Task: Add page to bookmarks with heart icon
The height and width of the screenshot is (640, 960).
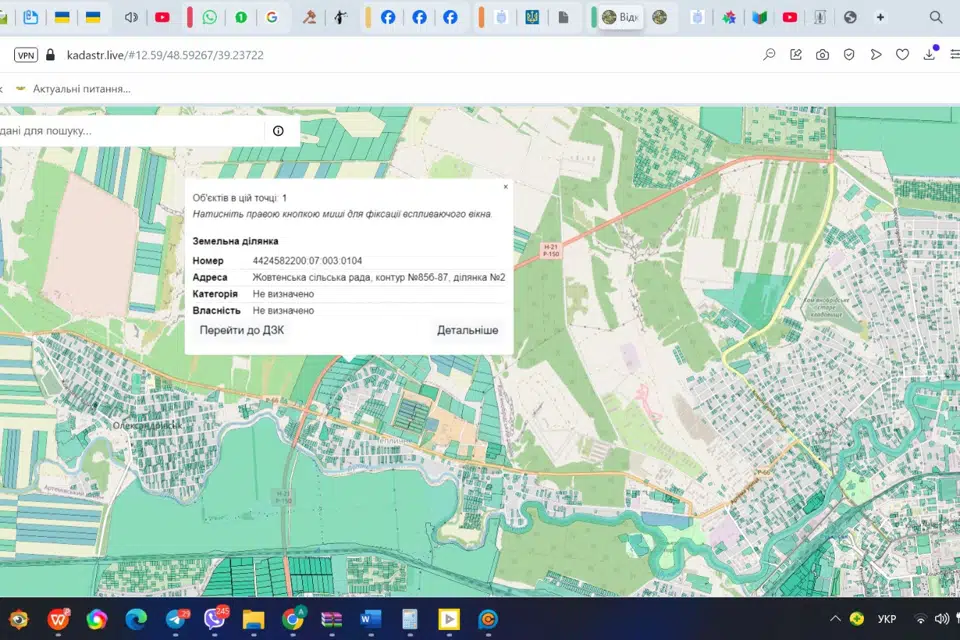Action: pyautogui.click(x=902, y=55)
